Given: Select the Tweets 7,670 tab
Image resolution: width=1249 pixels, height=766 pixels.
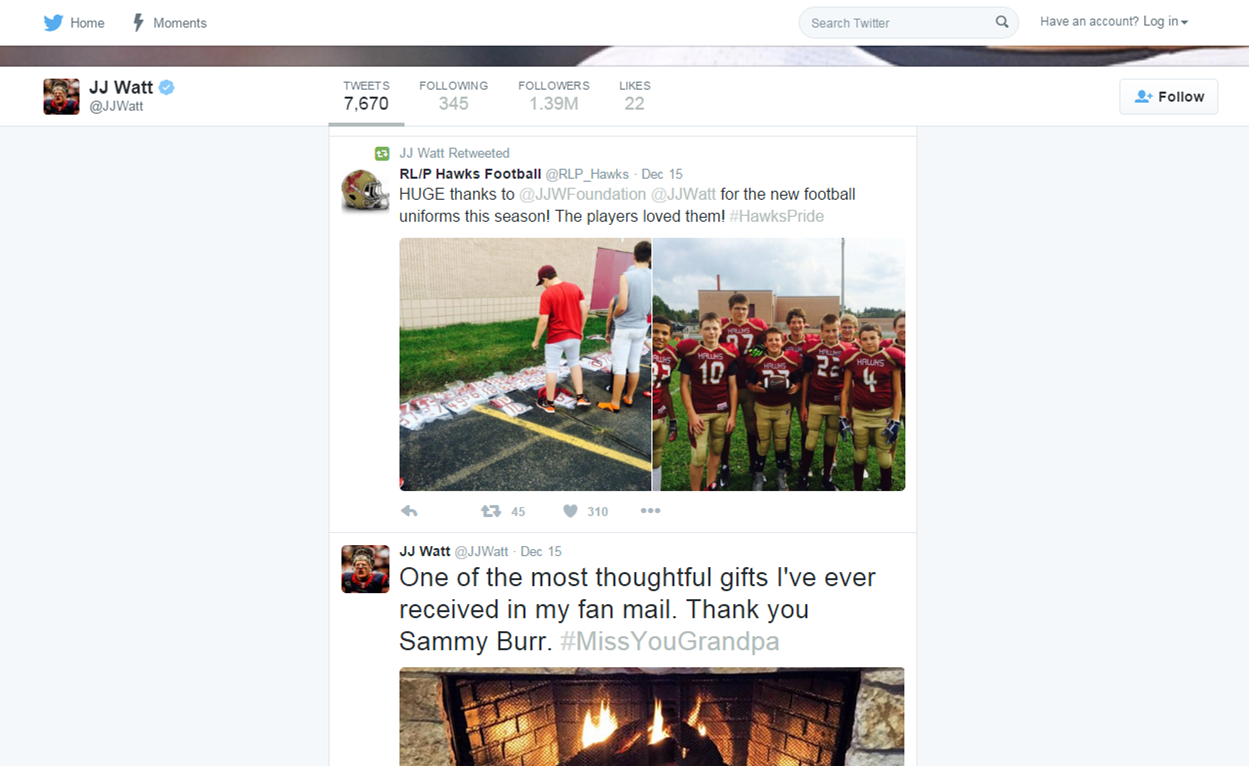Looking at the screenshot, I should pyautogui.click(x=366, y=96).
